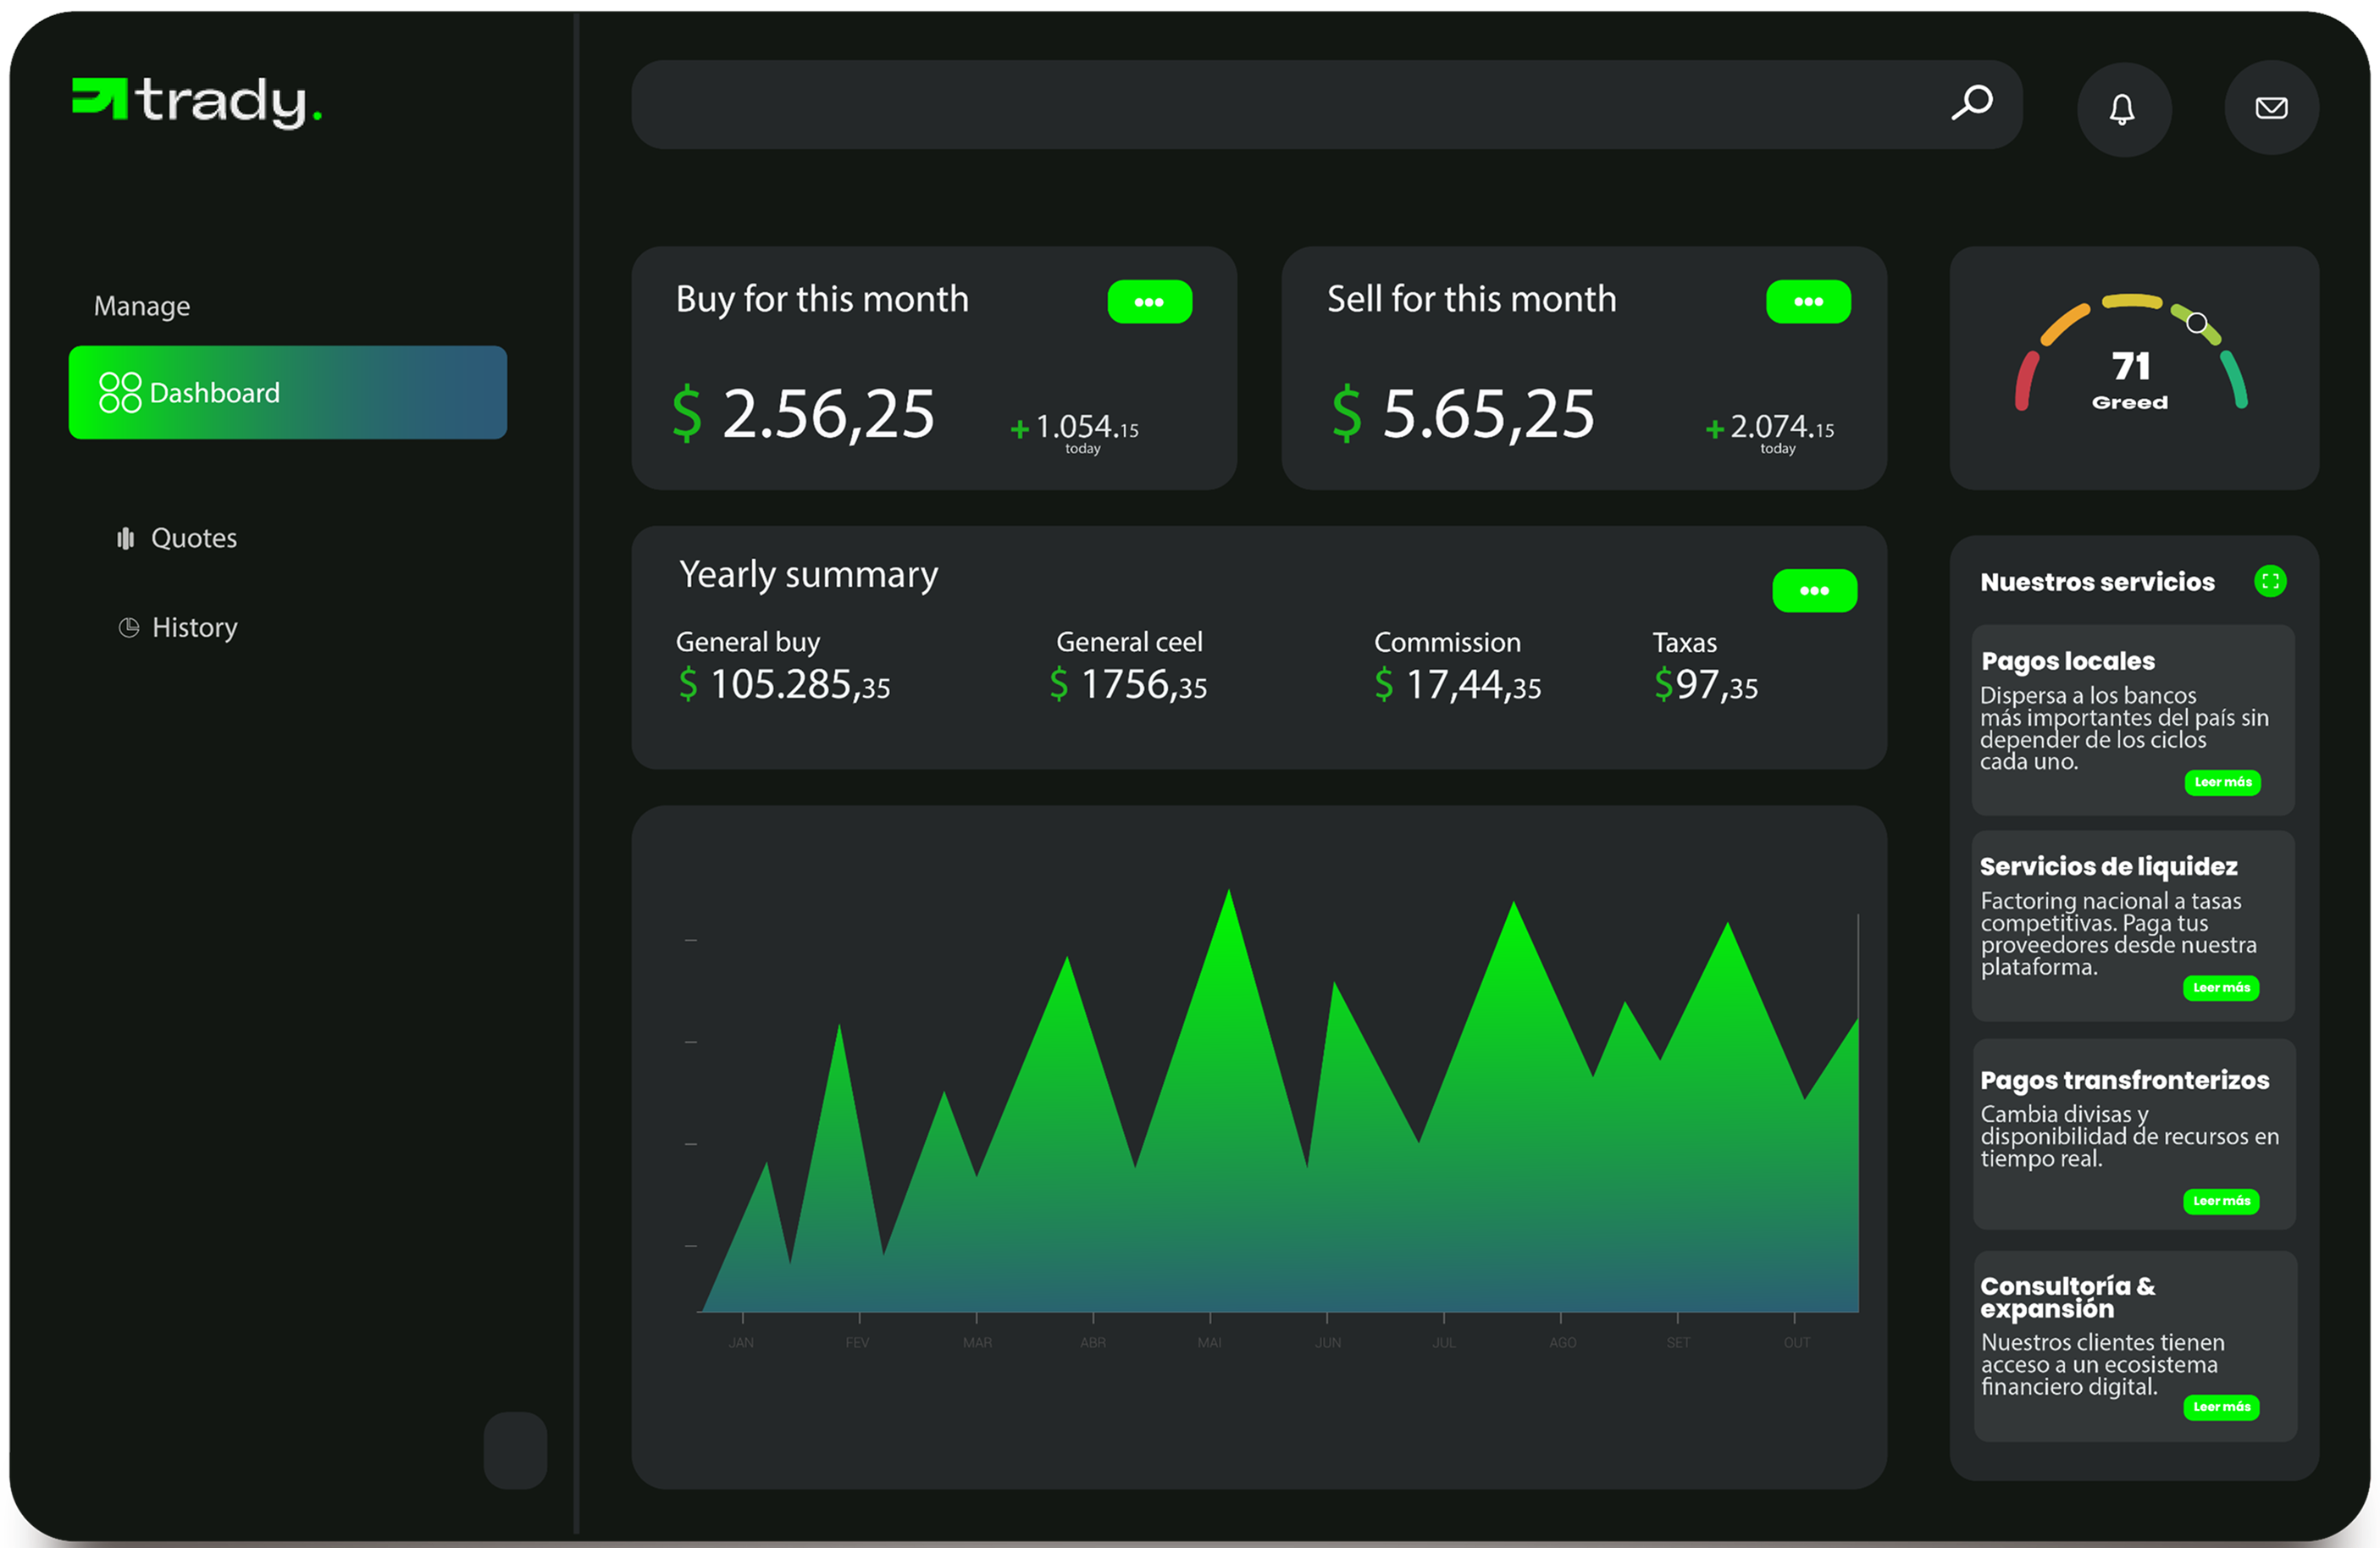Open the messages envelope icon

(x=2270, y=108)
